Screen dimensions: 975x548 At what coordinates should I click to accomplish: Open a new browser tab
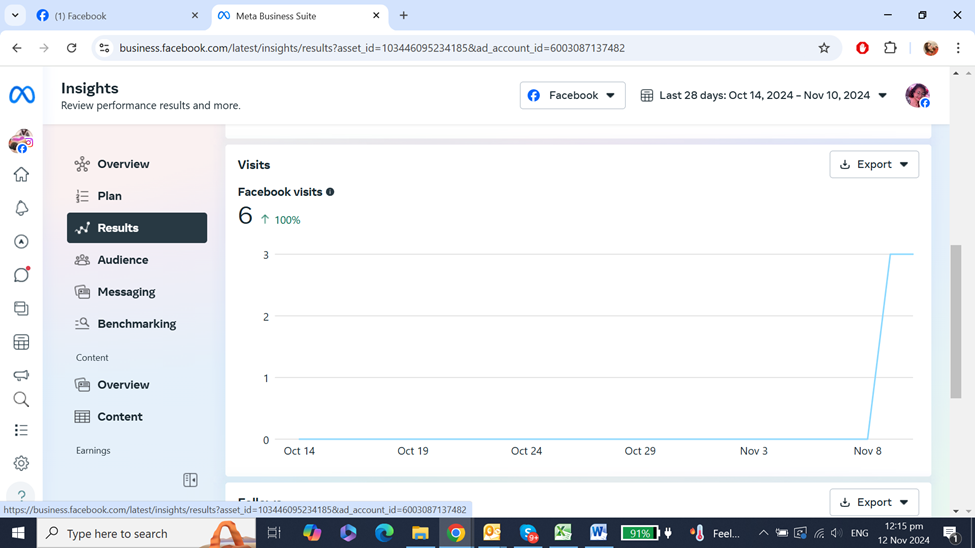[404, 16]
